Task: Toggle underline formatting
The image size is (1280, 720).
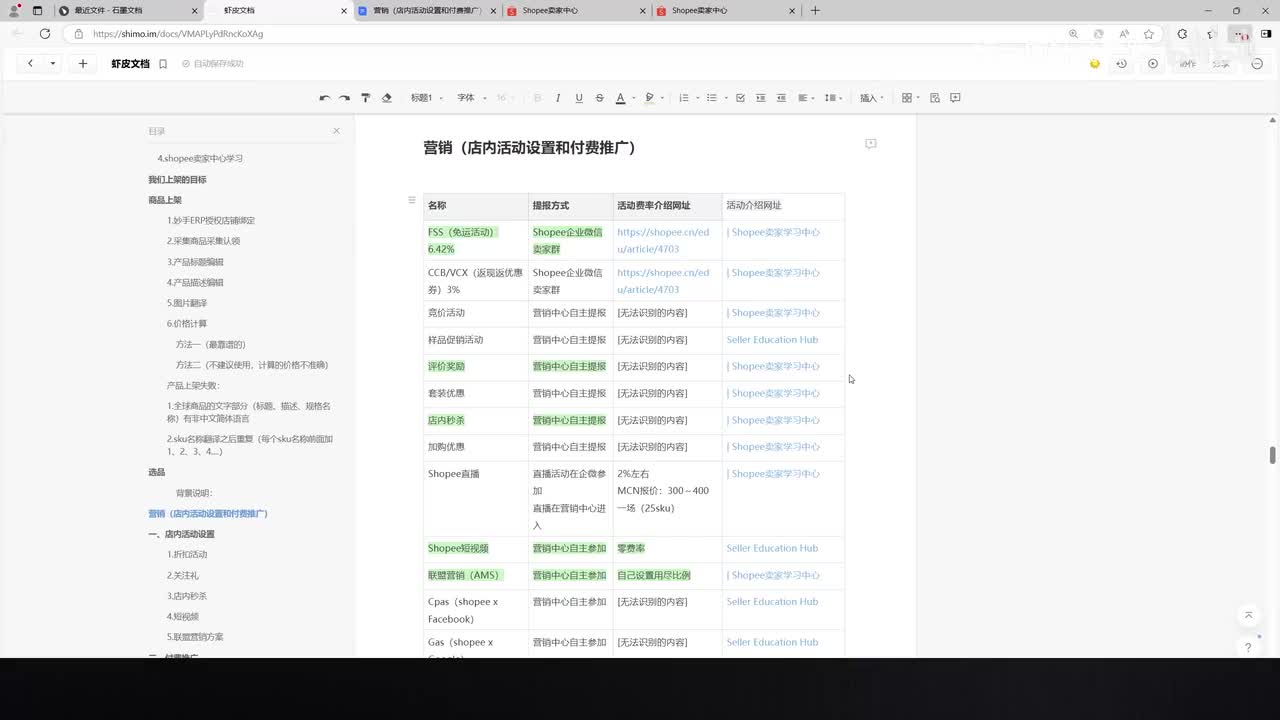Action: tap(579, 98)
